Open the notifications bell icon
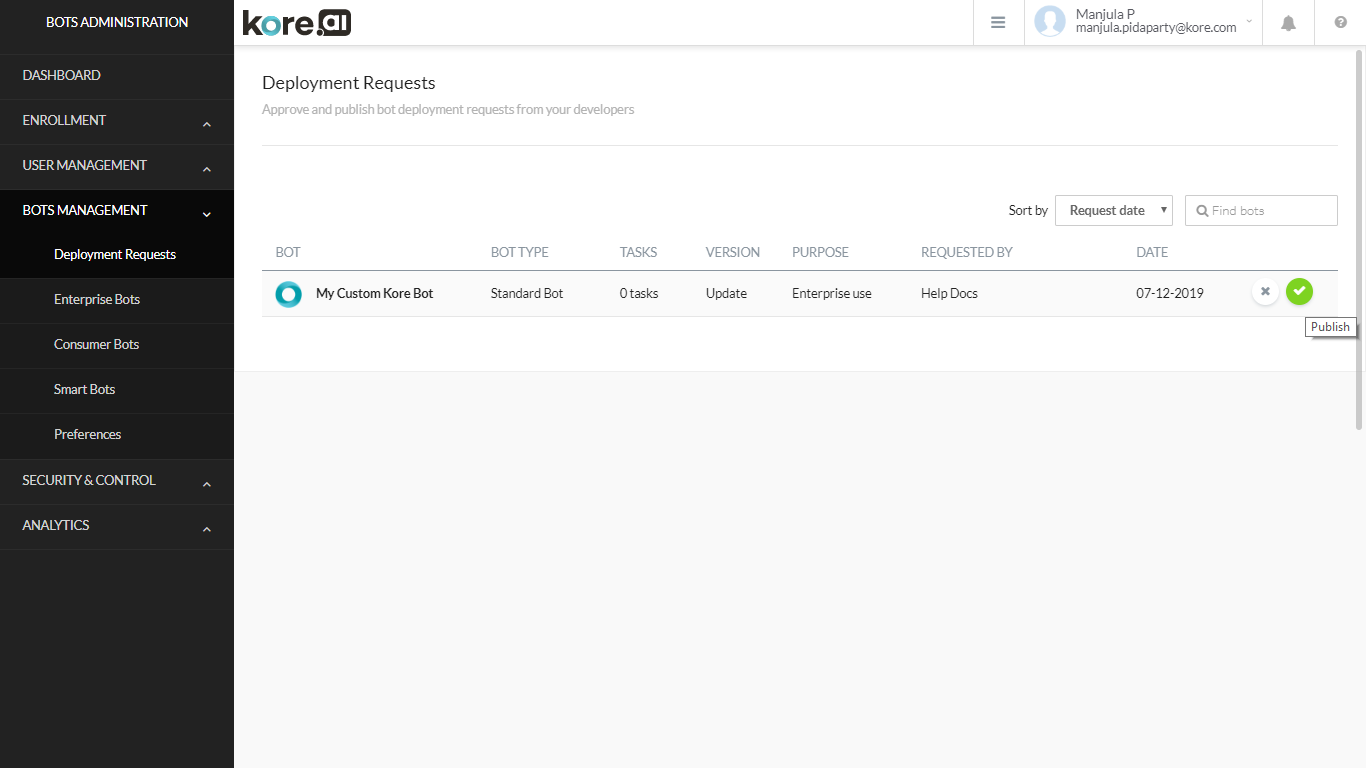 [1288, 23]
